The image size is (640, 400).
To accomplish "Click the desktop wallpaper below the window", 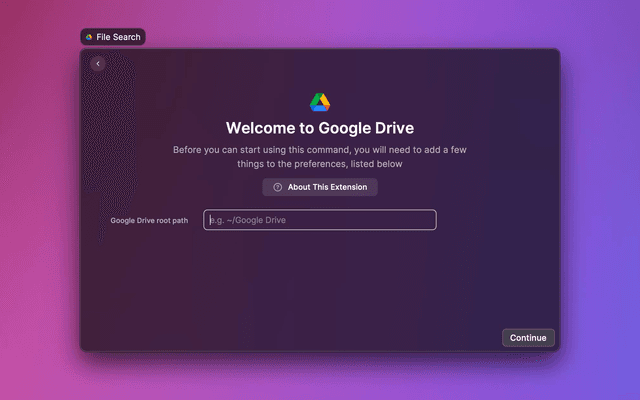I will 320,377.
